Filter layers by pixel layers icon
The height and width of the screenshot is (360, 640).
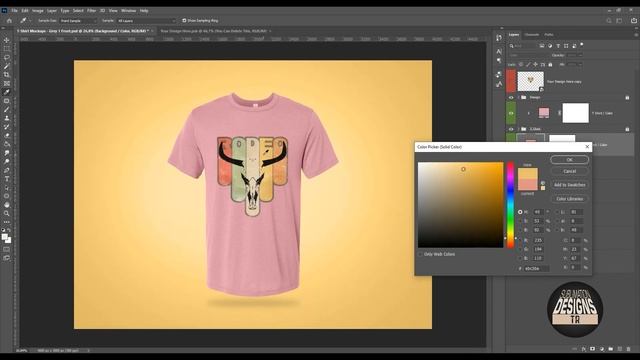pos(542,46)
